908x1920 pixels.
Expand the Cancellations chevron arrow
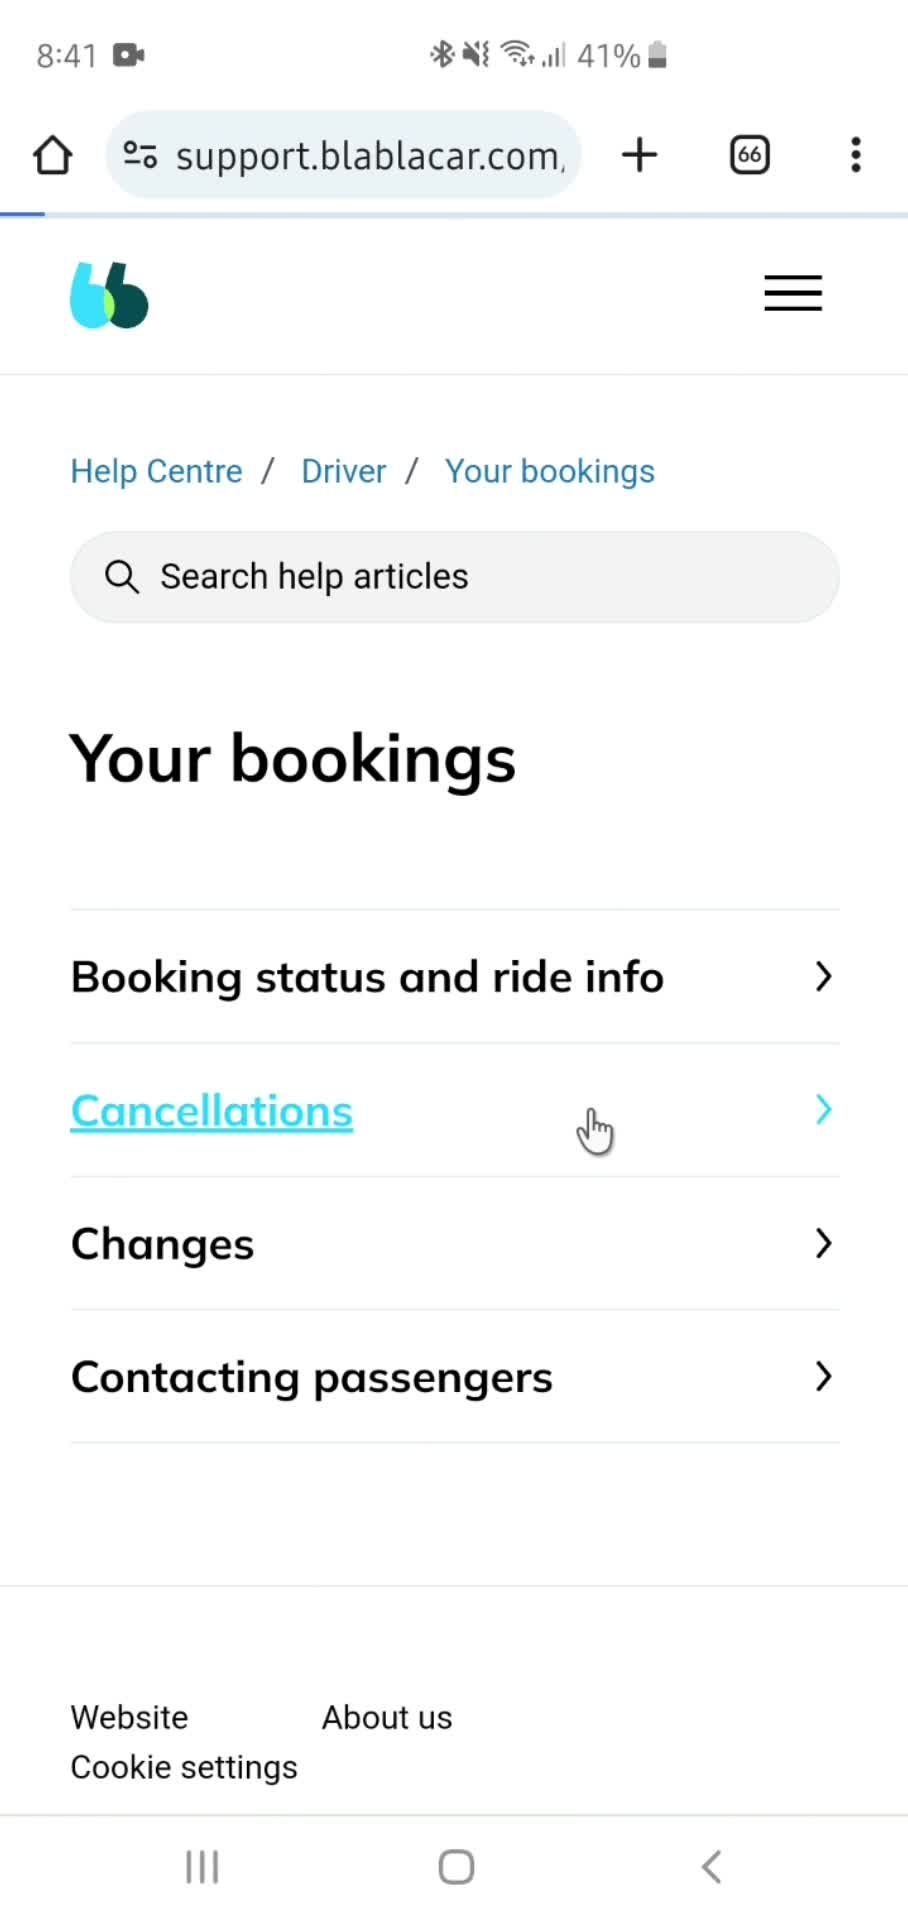point(823,1109)
